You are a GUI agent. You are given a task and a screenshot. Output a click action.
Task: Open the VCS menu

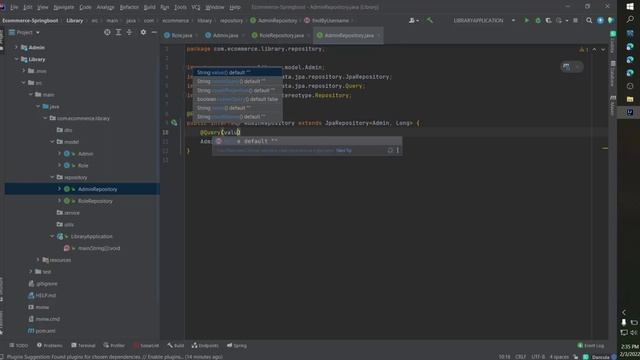pyautogui.click(x=196, y=7)
